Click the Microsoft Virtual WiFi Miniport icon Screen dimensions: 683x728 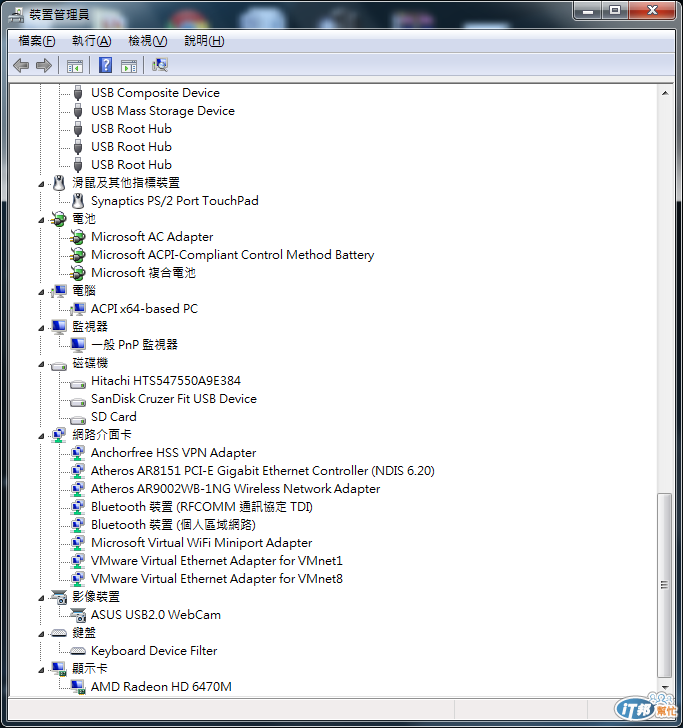[78, 543]
